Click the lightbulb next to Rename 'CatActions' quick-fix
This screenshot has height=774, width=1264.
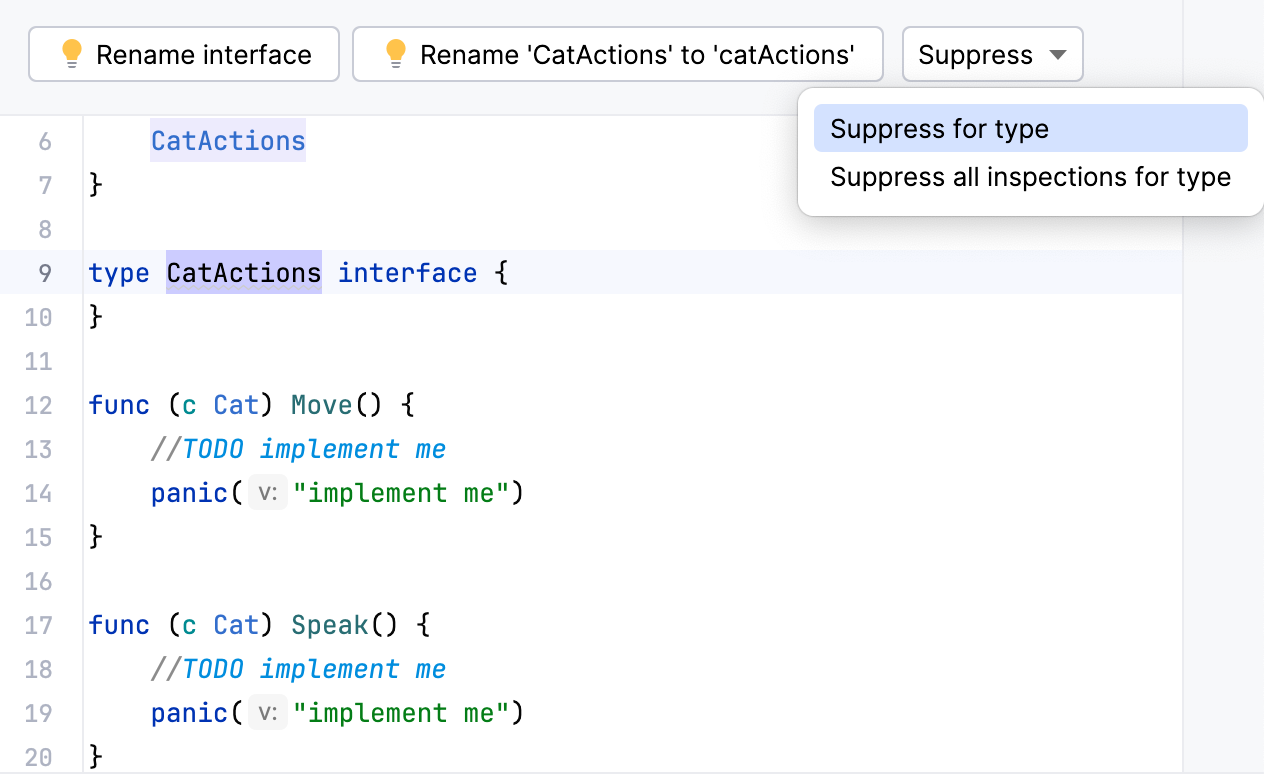coord(397,54)
